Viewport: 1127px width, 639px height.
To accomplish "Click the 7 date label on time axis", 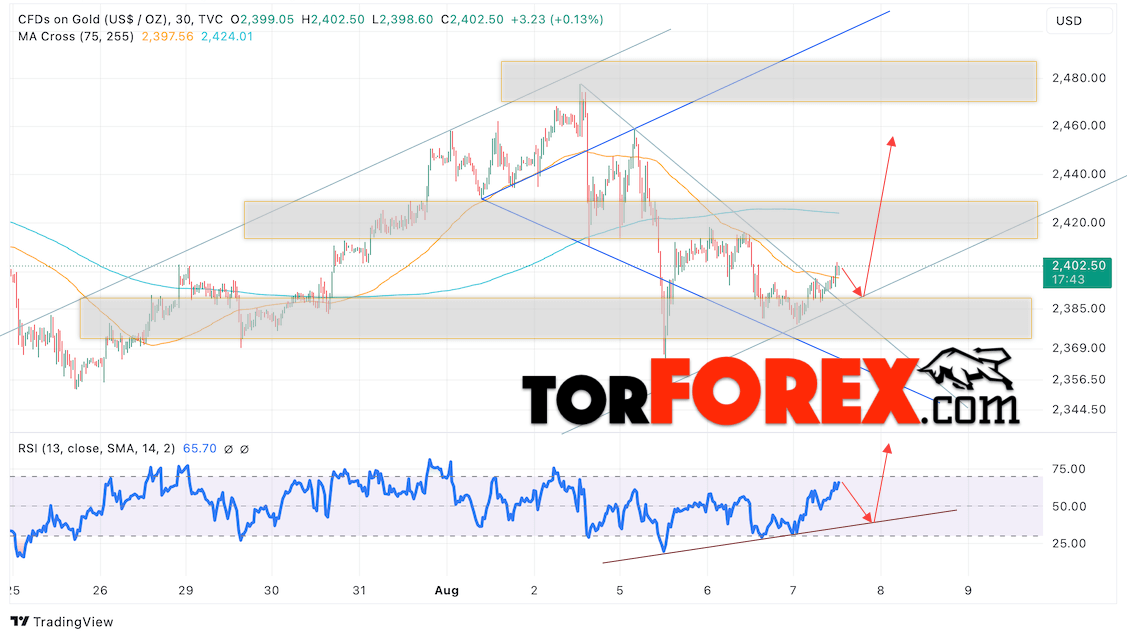I will pyautogui.click(x=793, y=591).
